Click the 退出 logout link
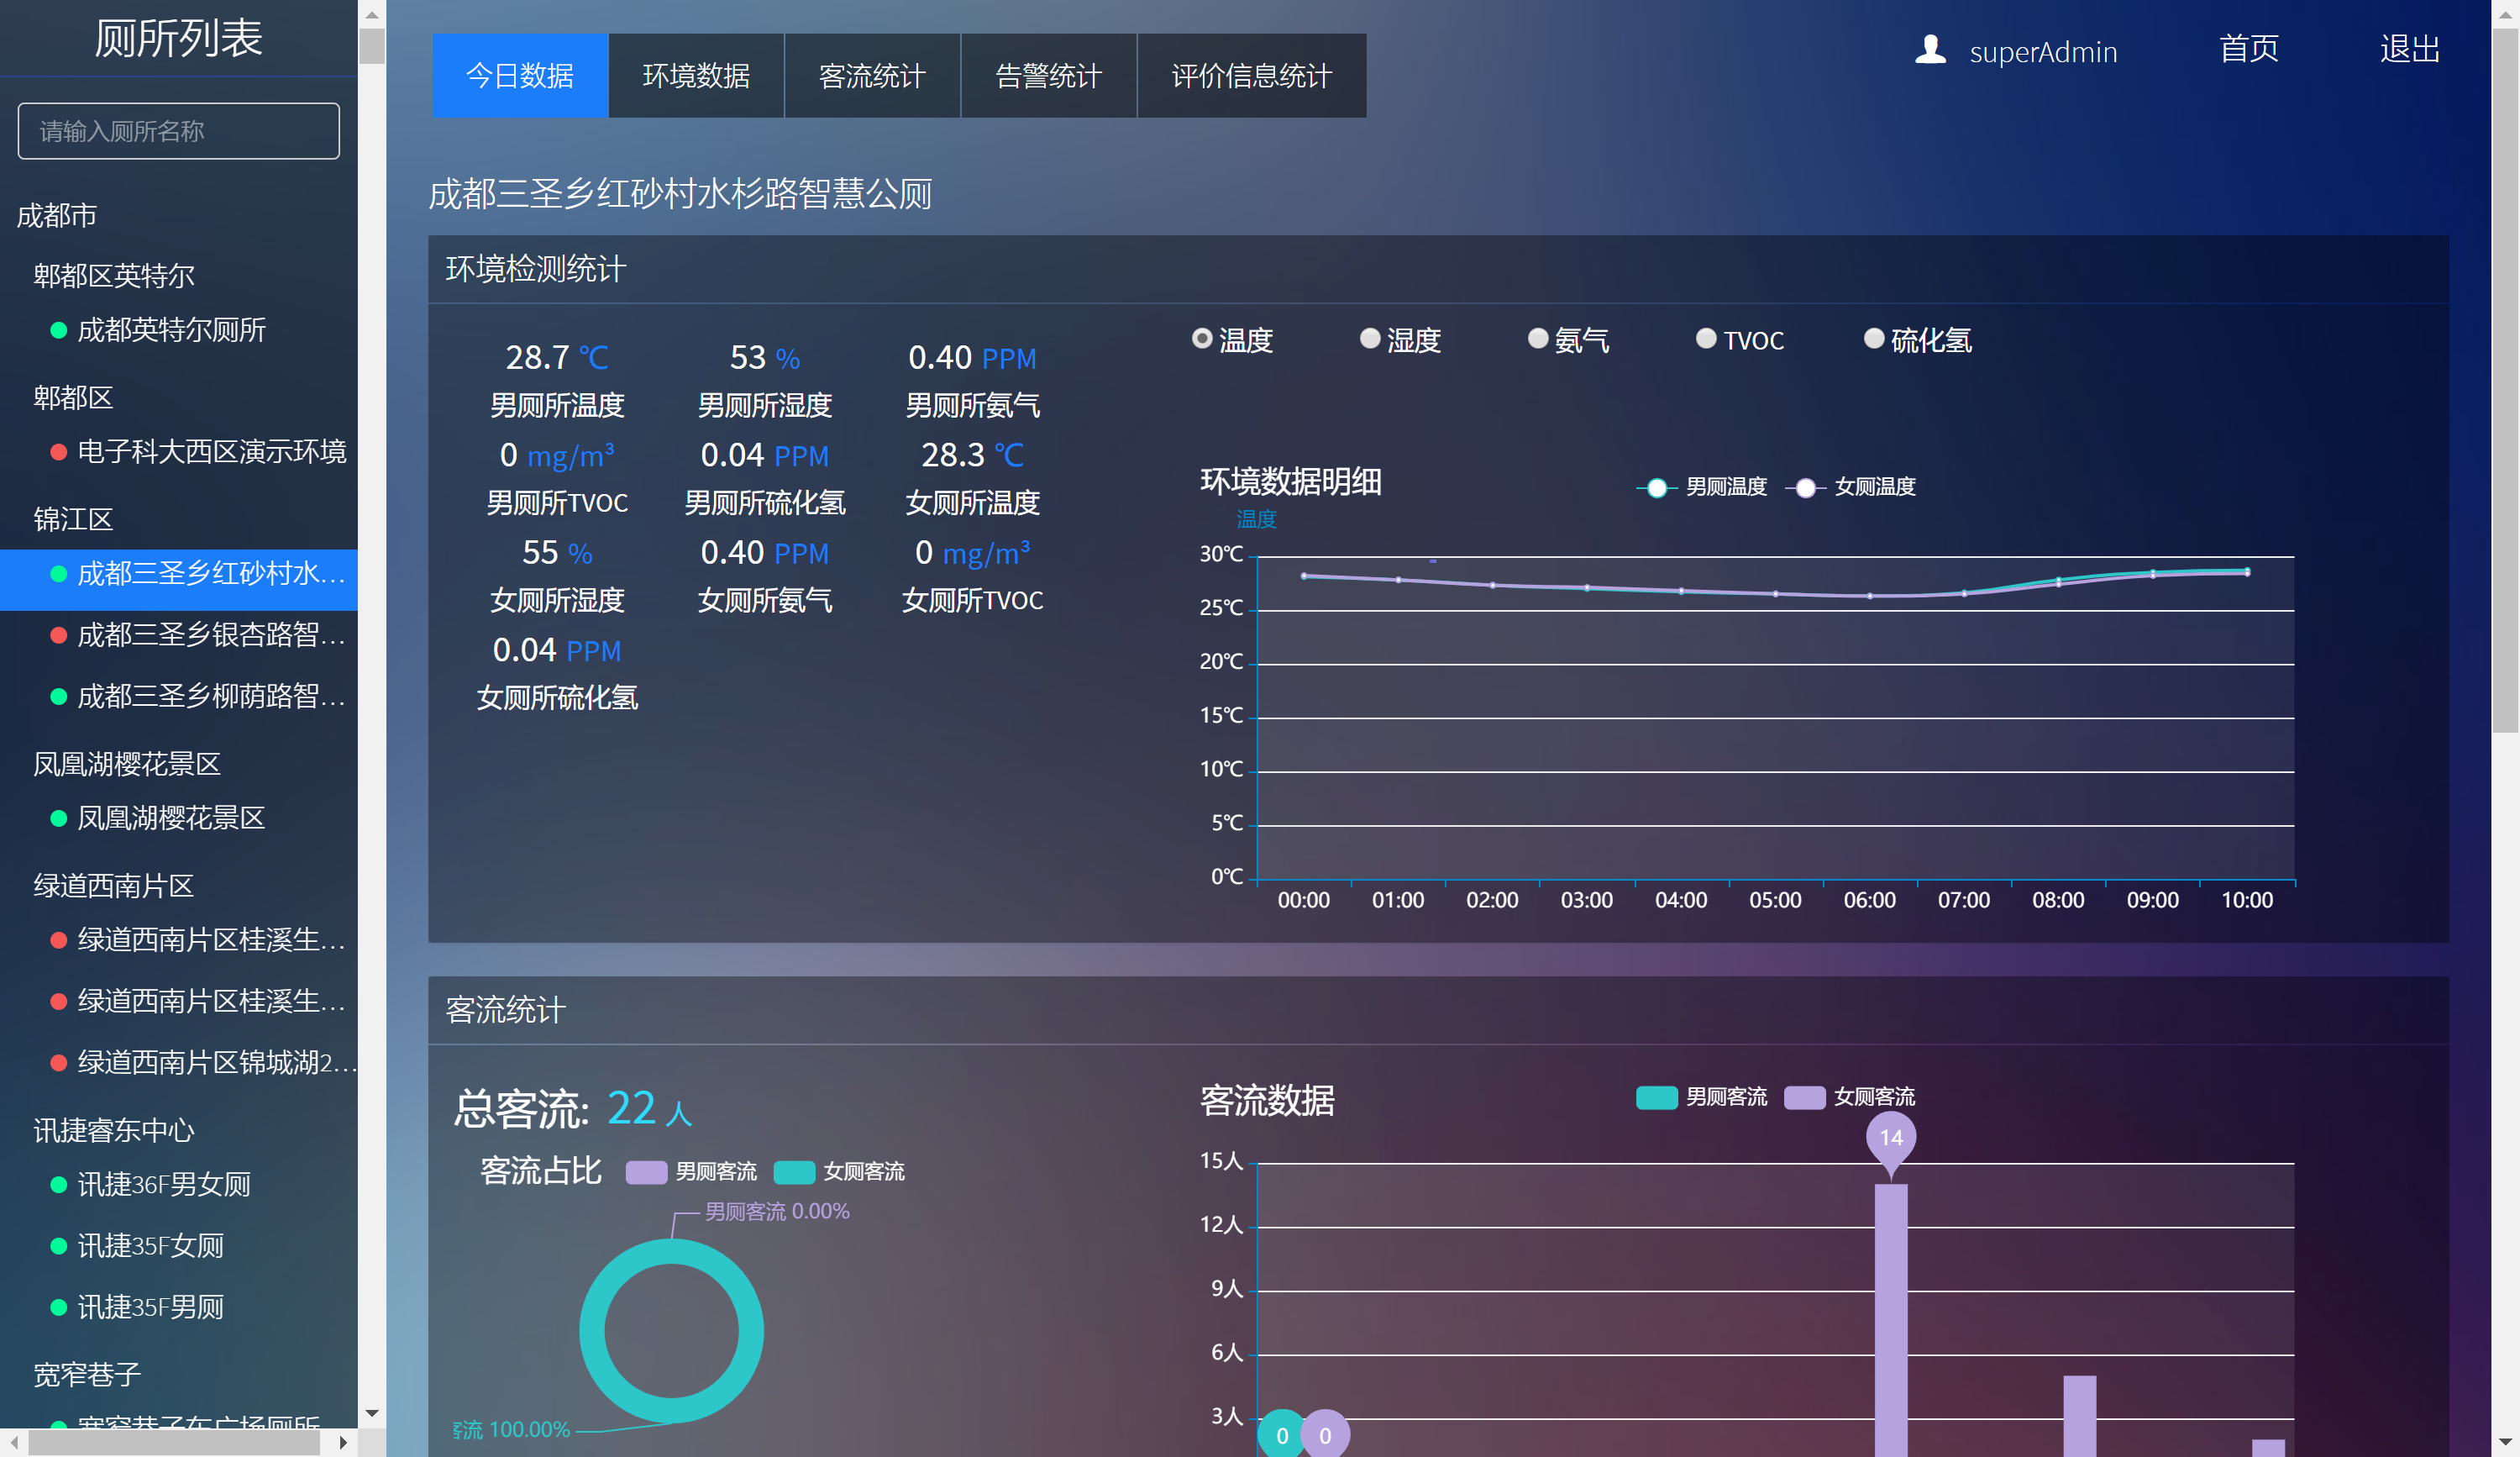 tap(2409, 49)
